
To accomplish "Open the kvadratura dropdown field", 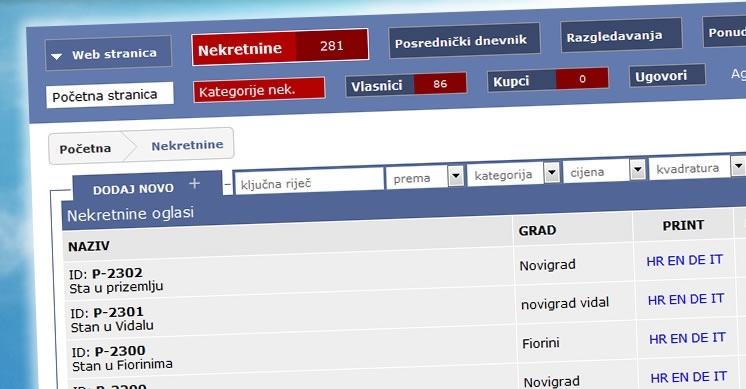I will click(697, 168).
